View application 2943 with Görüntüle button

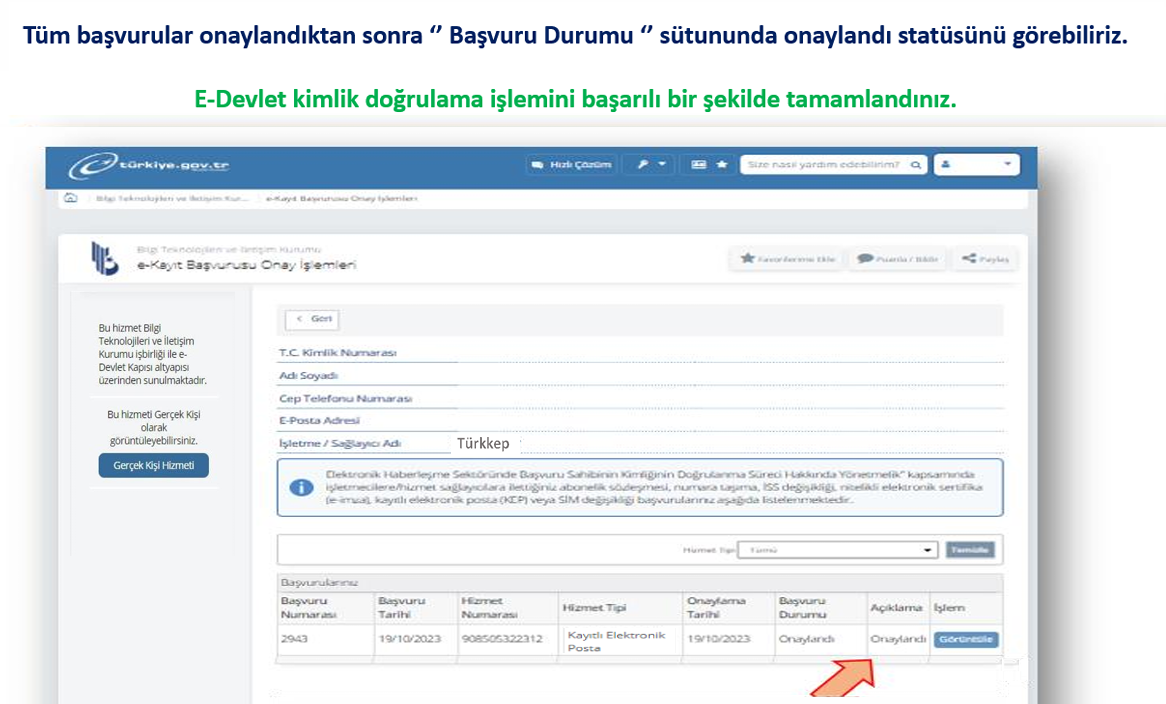click(965, 640)
